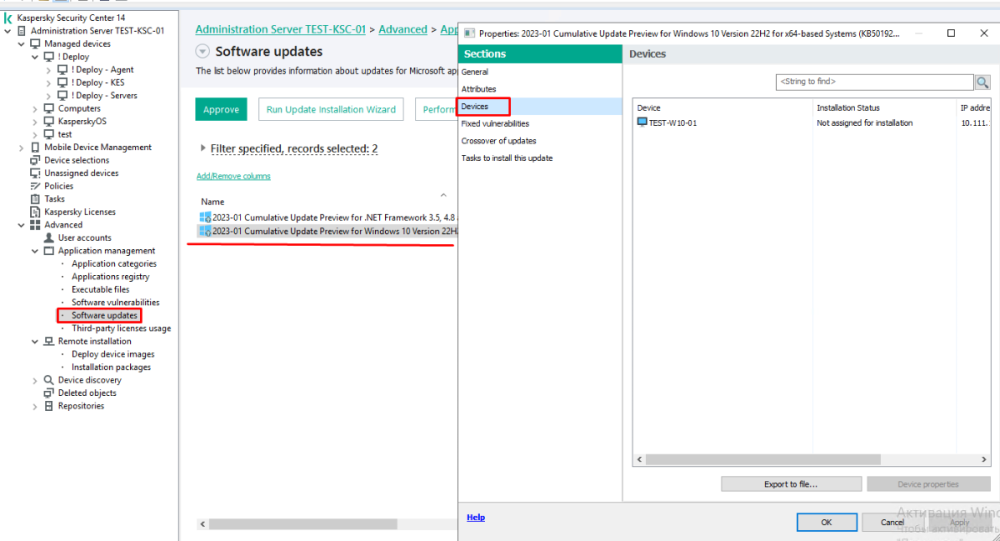Click the Kaspersky Security Center 14 logo icon
This screenshot has height=541, width=1000.
[x=8, y=19]
